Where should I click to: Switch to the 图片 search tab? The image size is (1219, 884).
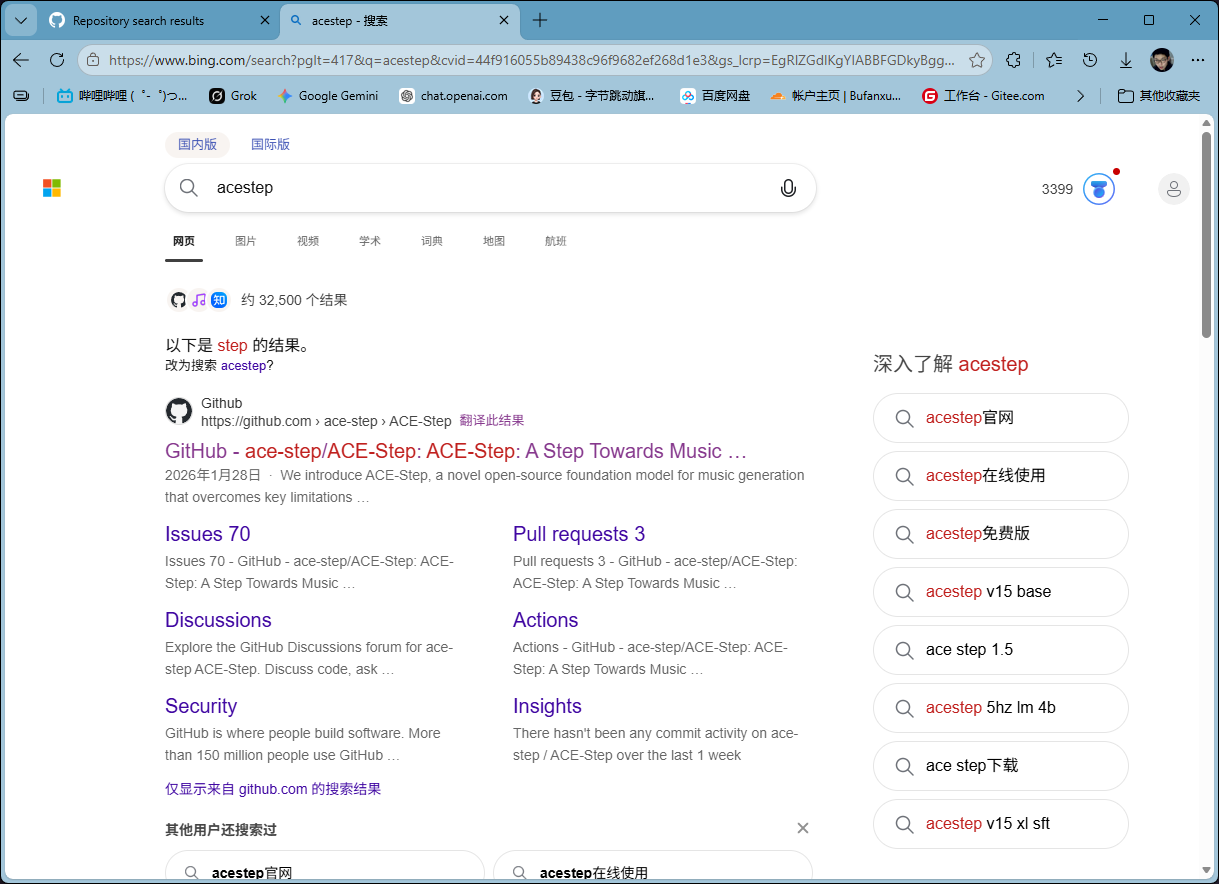tap(245, 241)
